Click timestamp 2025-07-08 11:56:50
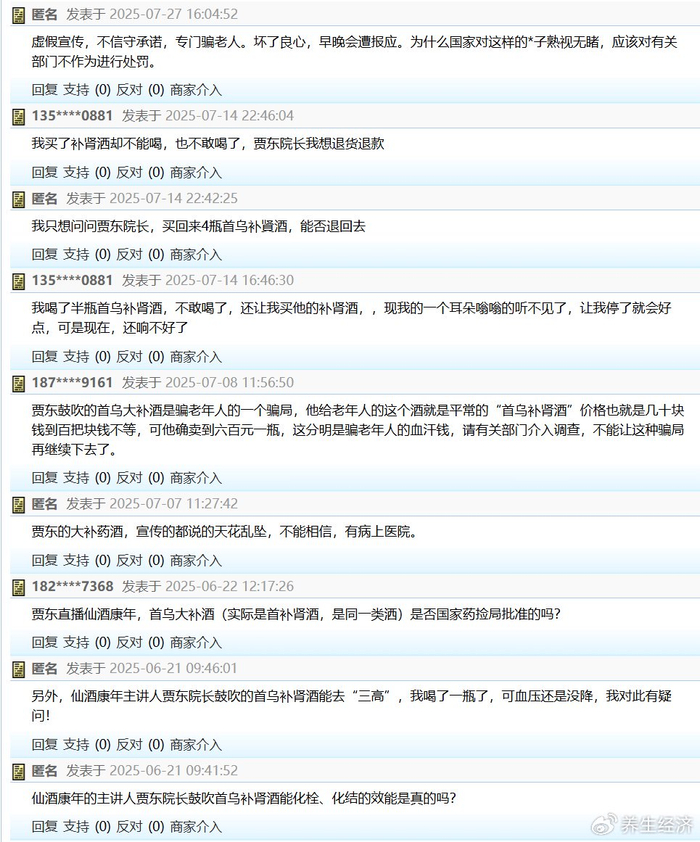Viewport: 700px width, 842px height. pyautogui.click(x=229, y=383)
